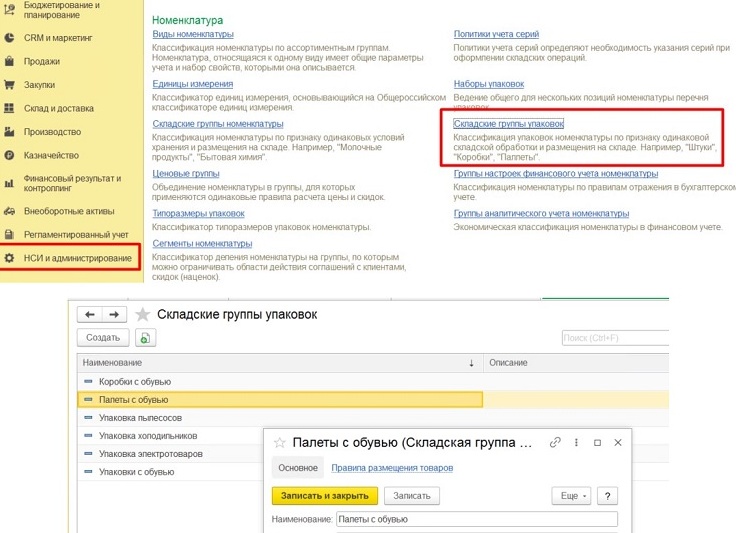Open Ценовые группы link
This screenshot has height=533, width=736.
(186, 174)
